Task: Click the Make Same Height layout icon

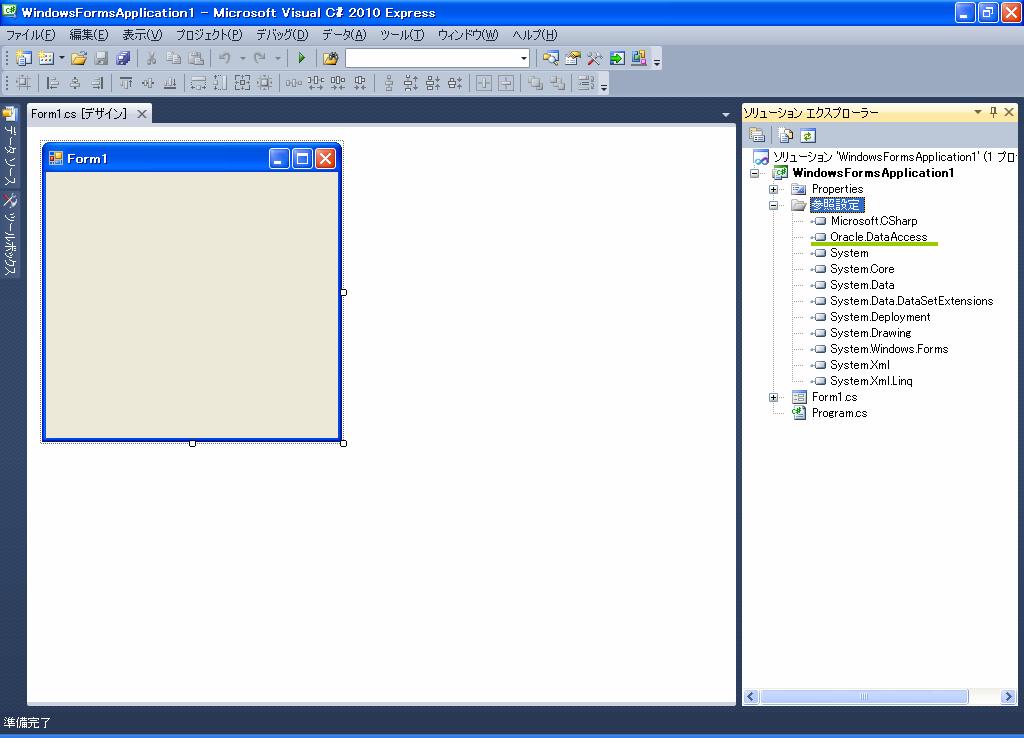Action: click(x=221, y=83)
